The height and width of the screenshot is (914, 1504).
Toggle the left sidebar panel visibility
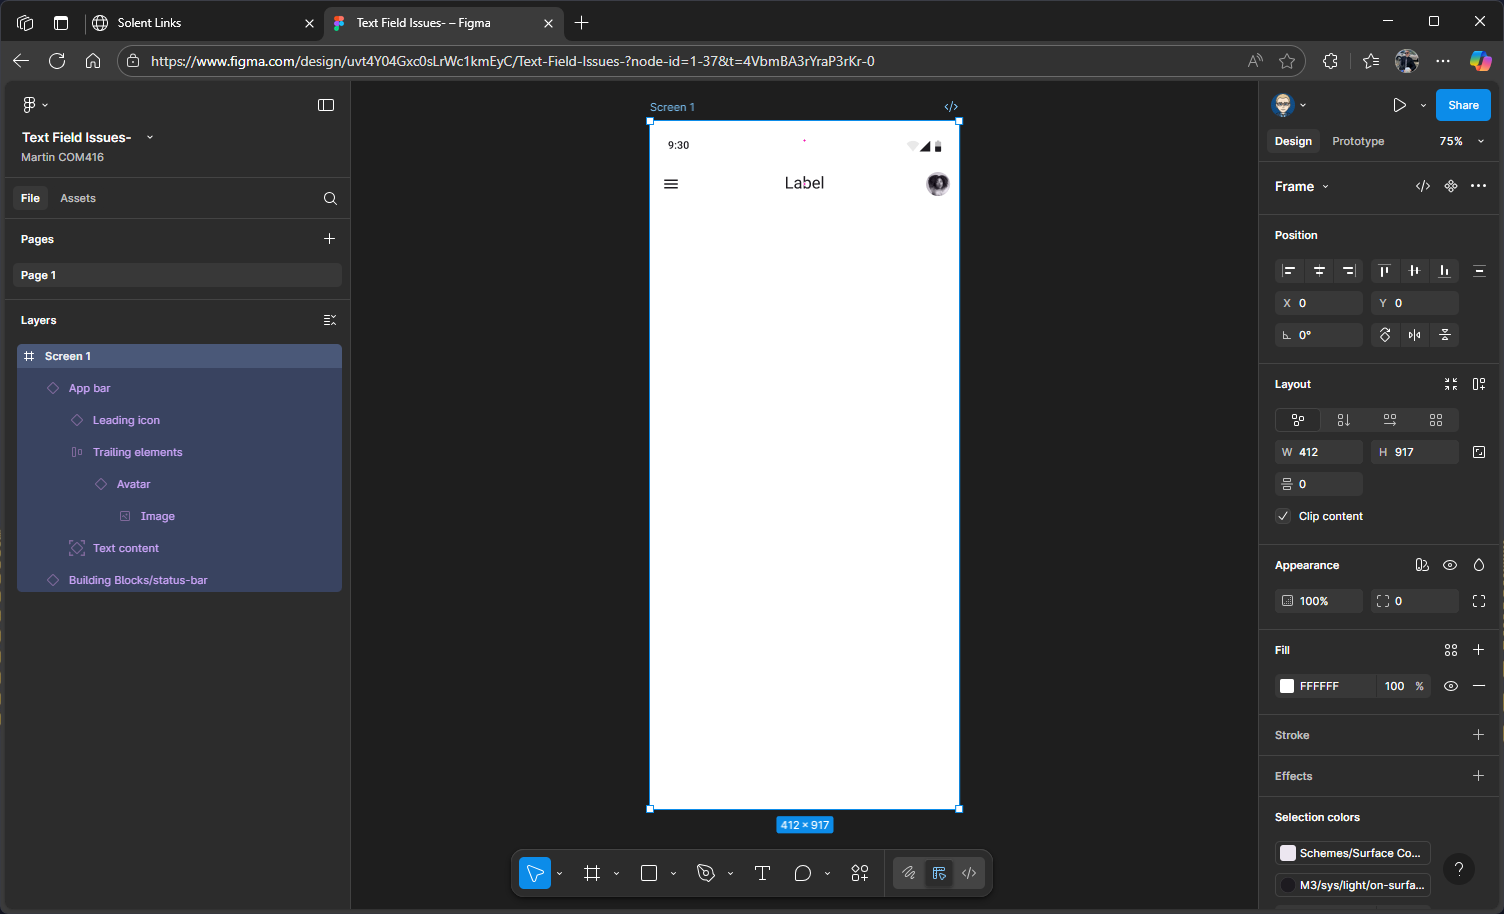tap(326, 105)
